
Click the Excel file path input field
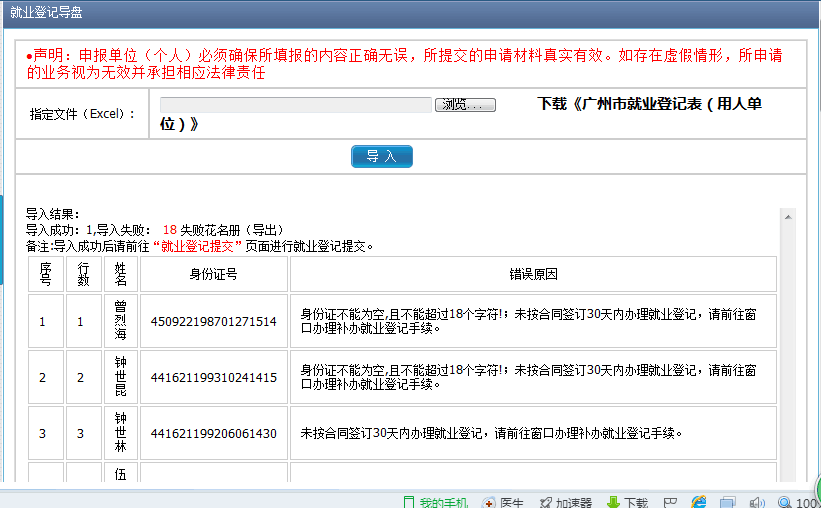[x=295, y=105]
